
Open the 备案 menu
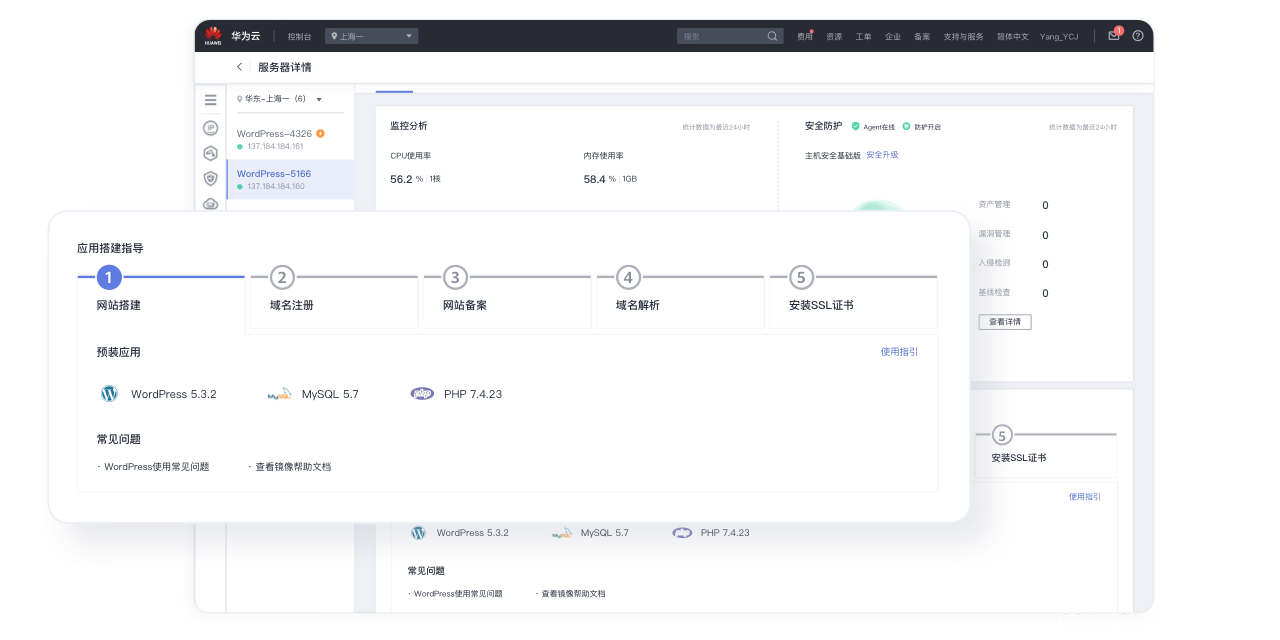pos(922,36)
